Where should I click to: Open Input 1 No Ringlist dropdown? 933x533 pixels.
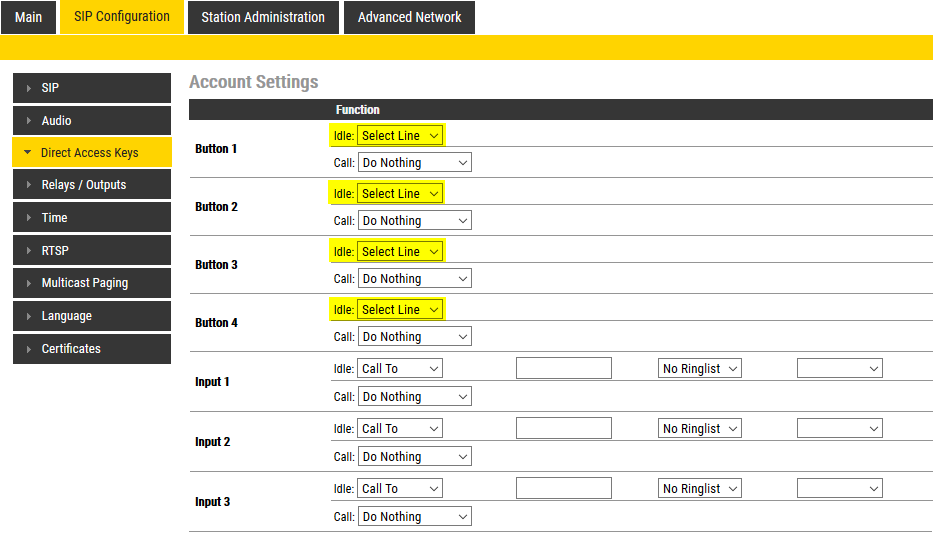[x=700, y=369]
